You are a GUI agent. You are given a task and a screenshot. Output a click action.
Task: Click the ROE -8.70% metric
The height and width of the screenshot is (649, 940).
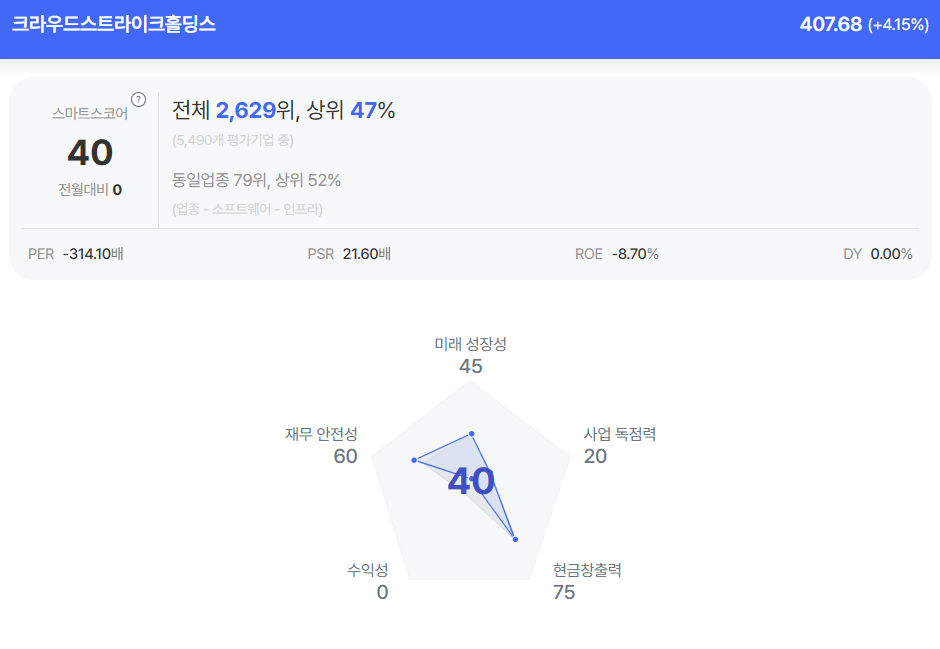[x=616, y=254]
